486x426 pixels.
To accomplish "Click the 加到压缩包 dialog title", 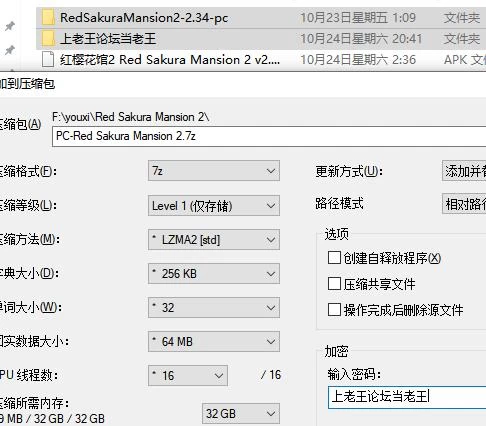I will [27, 84].
